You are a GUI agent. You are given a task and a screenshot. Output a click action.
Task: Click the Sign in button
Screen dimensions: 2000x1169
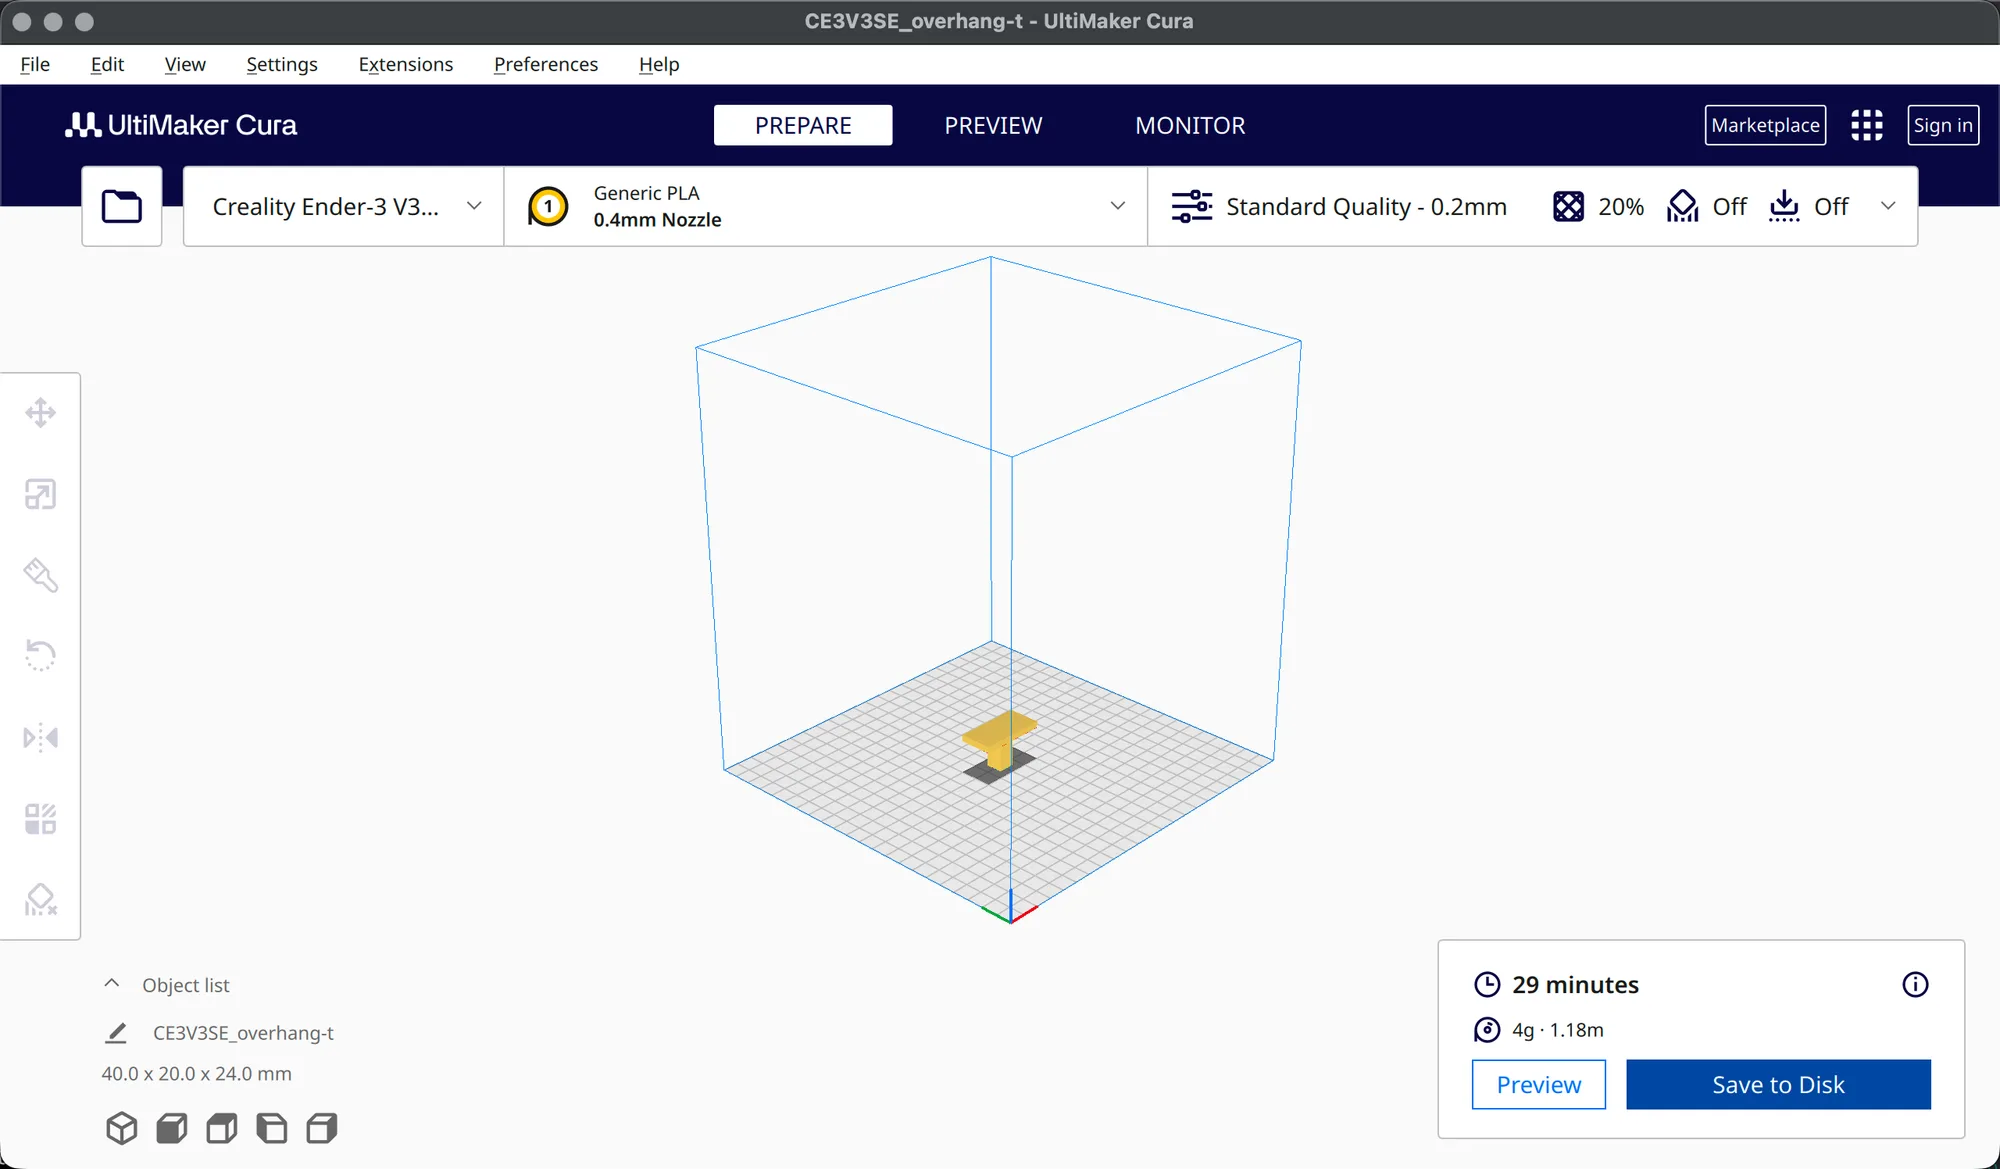pos(1943,125)
